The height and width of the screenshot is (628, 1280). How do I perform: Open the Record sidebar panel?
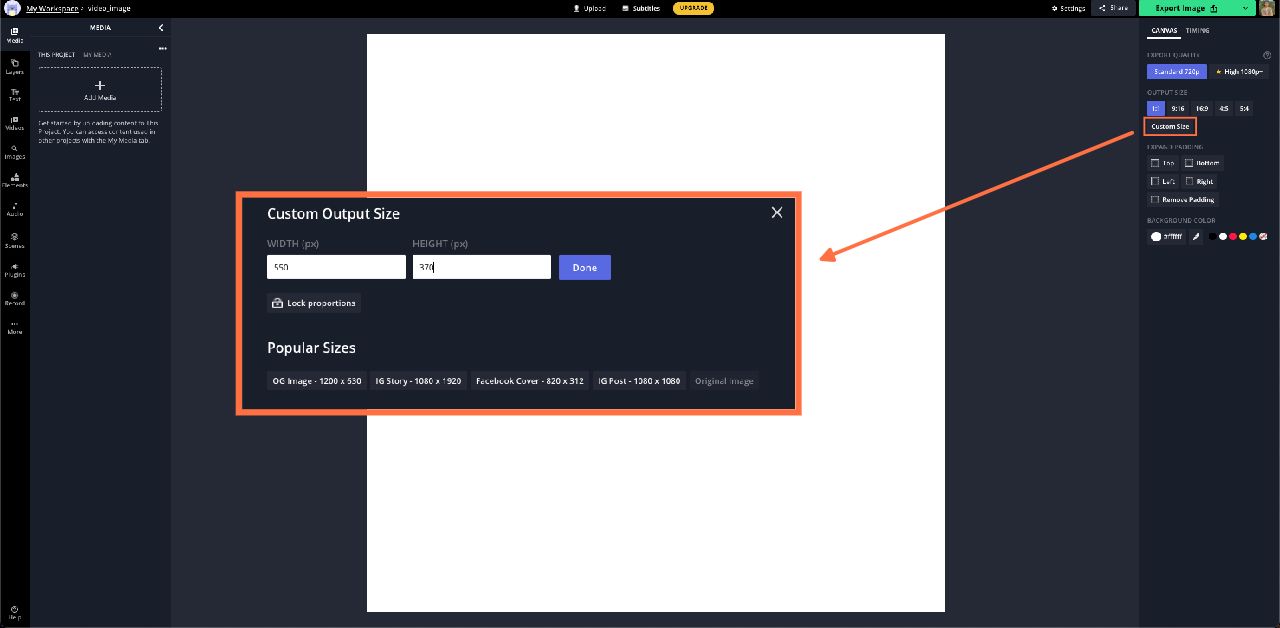tap(14, 298)
